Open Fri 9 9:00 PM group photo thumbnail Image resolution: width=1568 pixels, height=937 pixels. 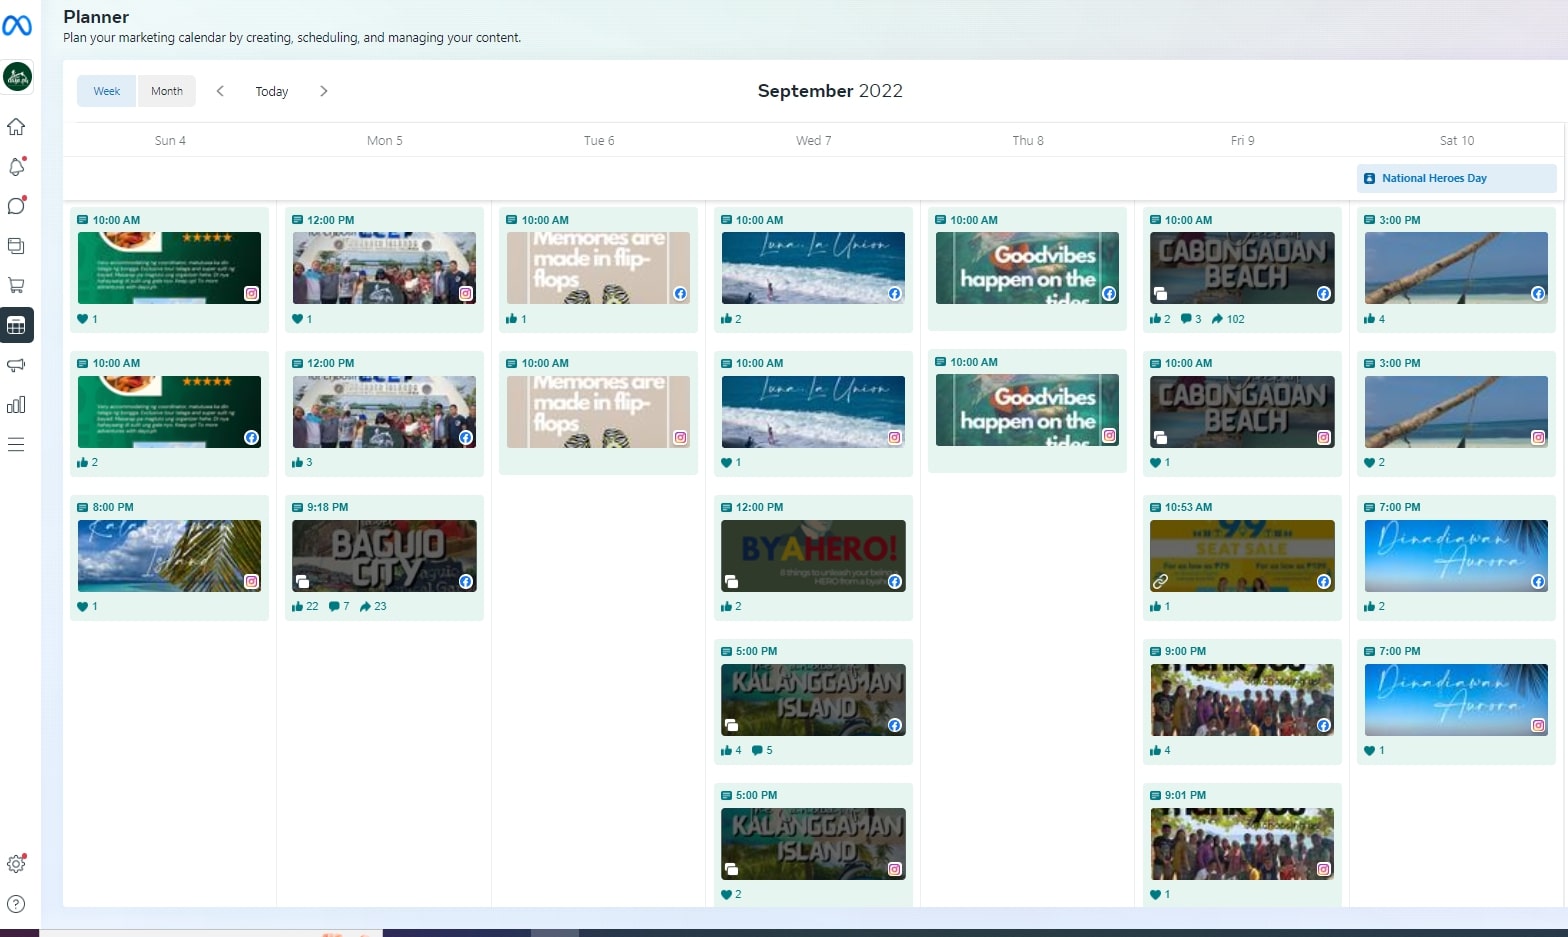(1242, 700)
